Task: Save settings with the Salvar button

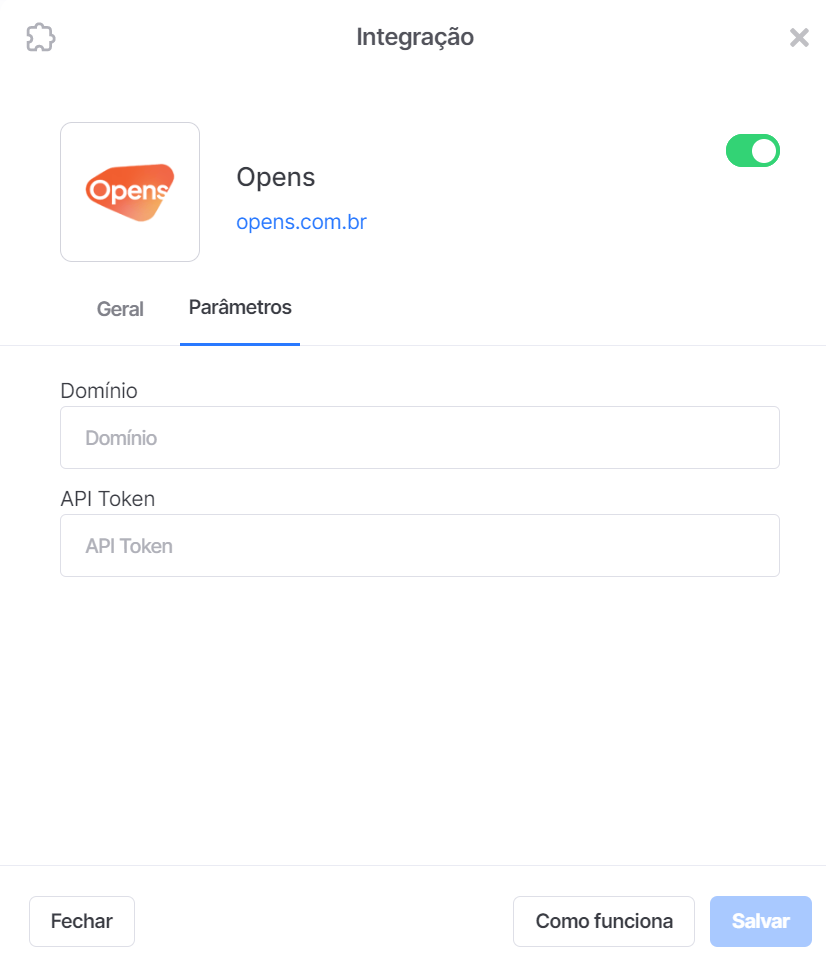Action: point(761,921)
